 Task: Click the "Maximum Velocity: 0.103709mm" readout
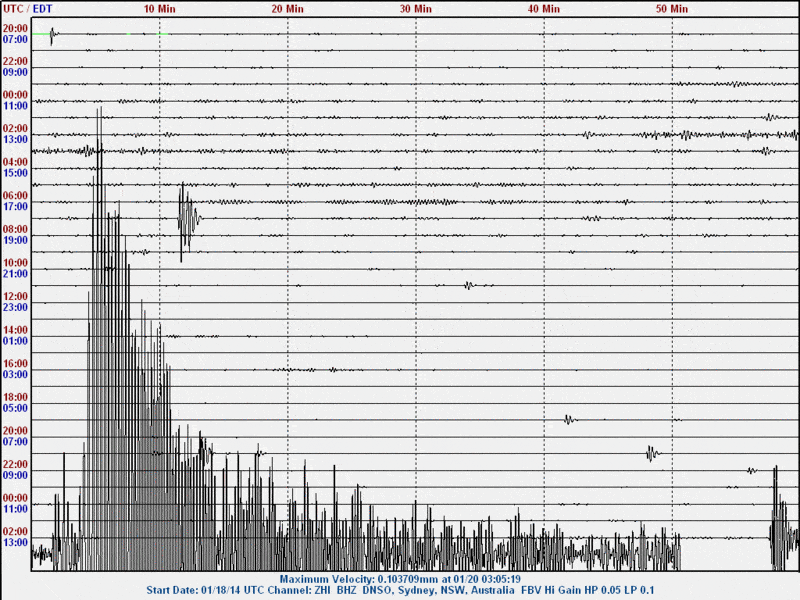coord(359,580)
